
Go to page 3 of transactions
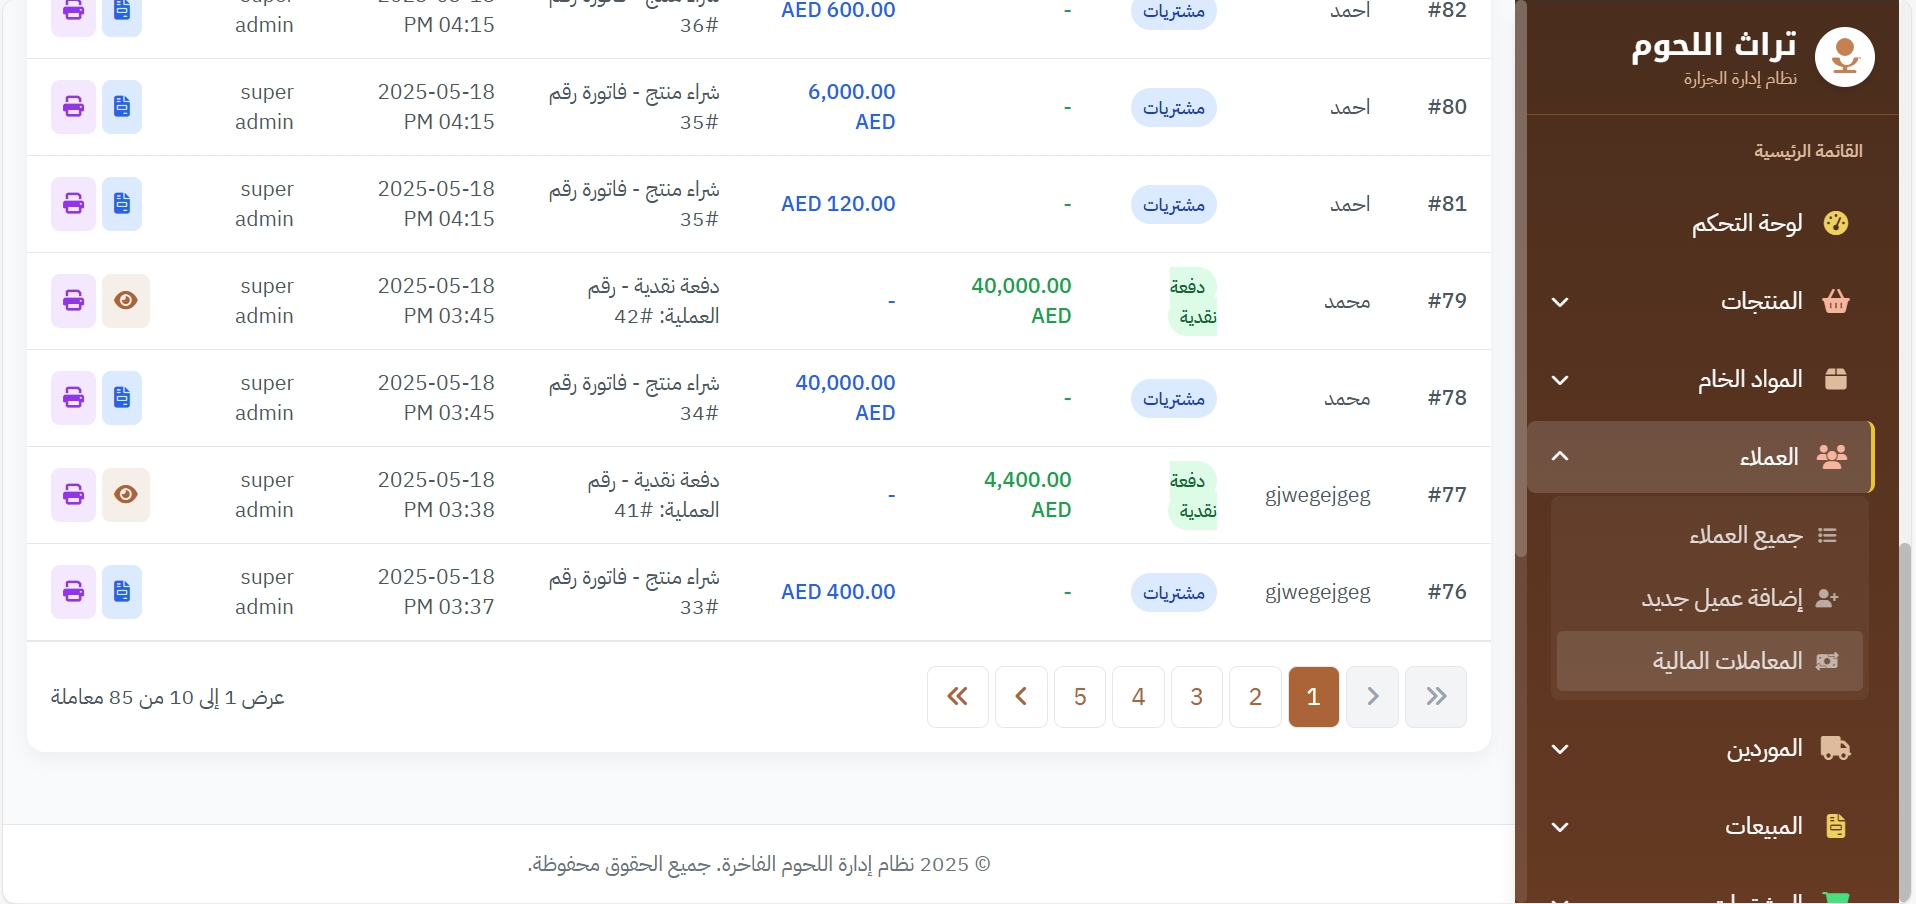tap(1196, 697)
